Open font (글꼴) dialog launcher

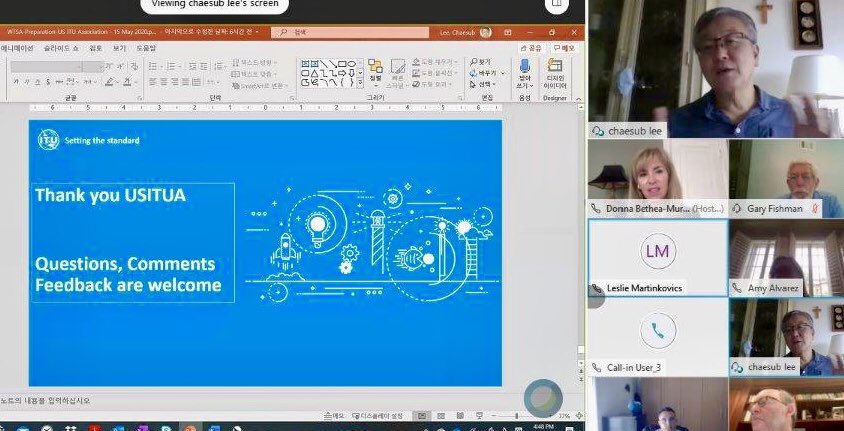click(139, 98)
